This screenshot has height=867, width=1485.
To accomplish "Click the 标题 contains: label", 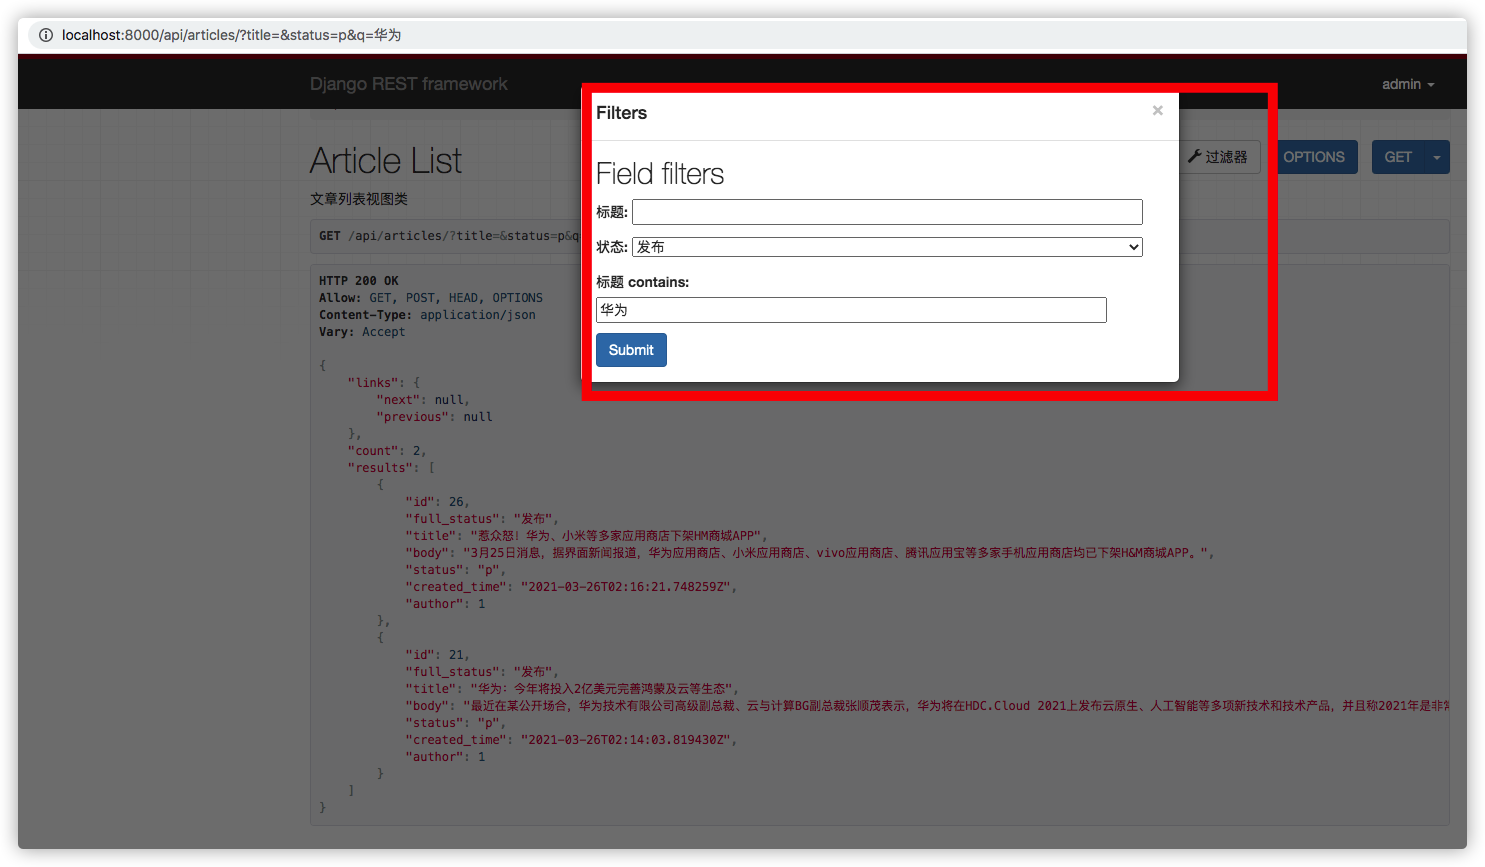I will click(x=642, y=282).
